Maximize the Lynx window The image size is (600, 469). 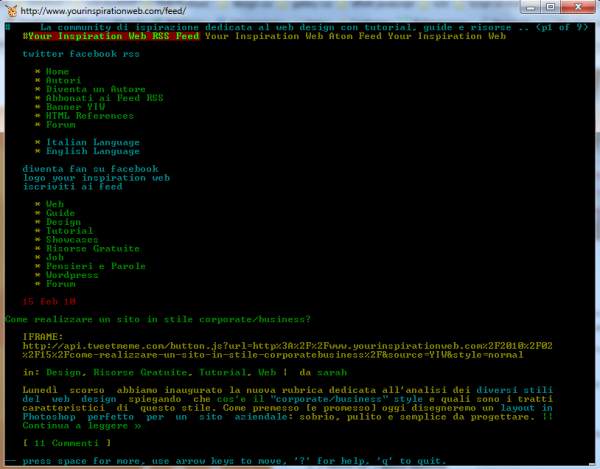click(551, 7)
